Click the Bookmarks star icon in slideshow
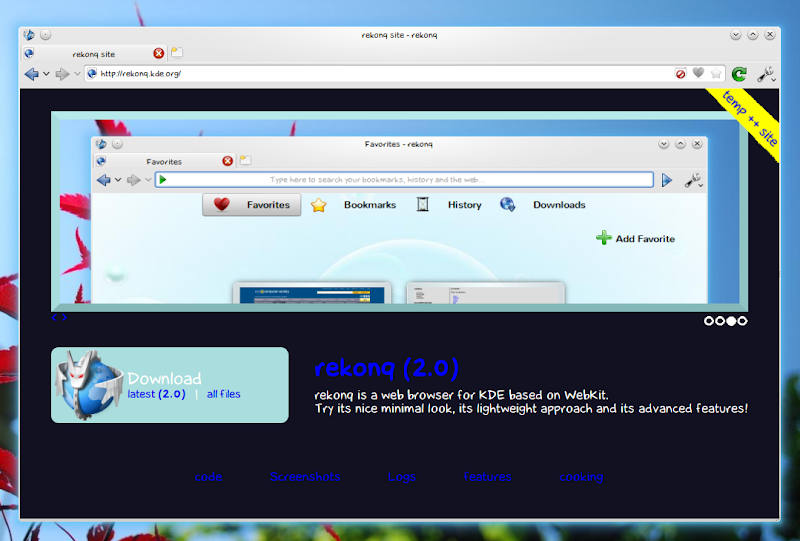 click(318, 205)
